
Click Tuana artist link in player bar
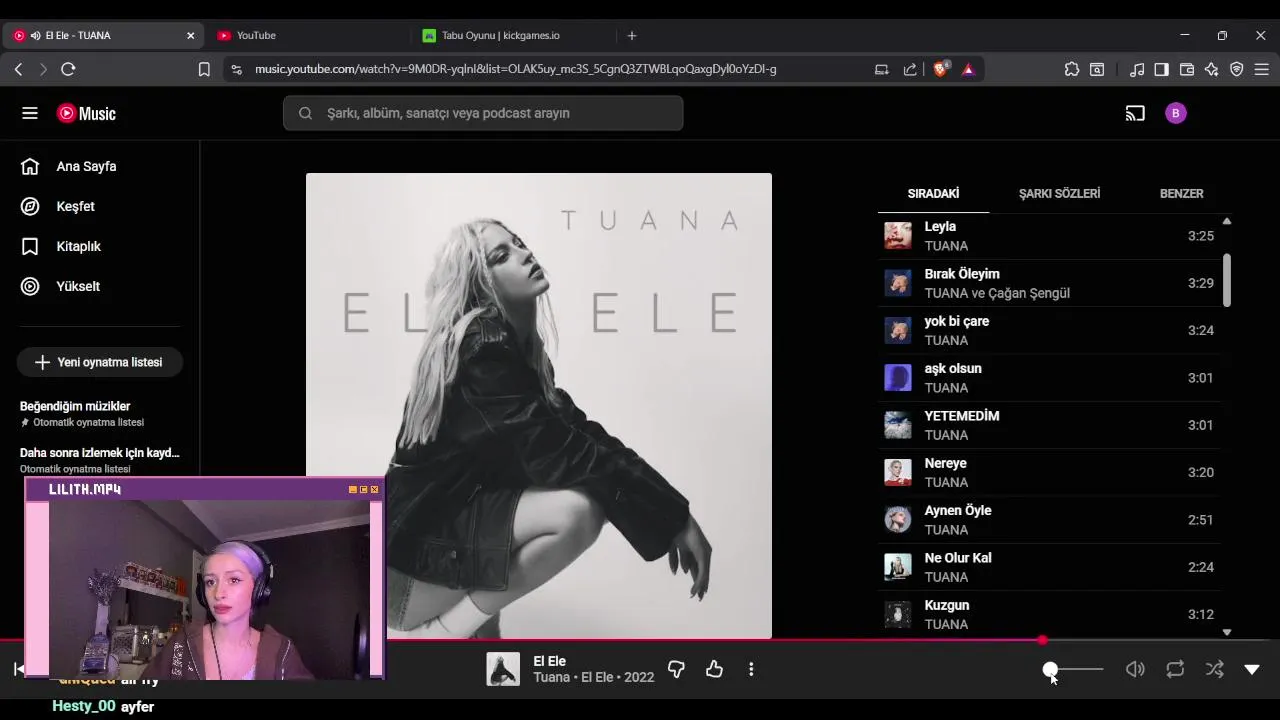551,677
